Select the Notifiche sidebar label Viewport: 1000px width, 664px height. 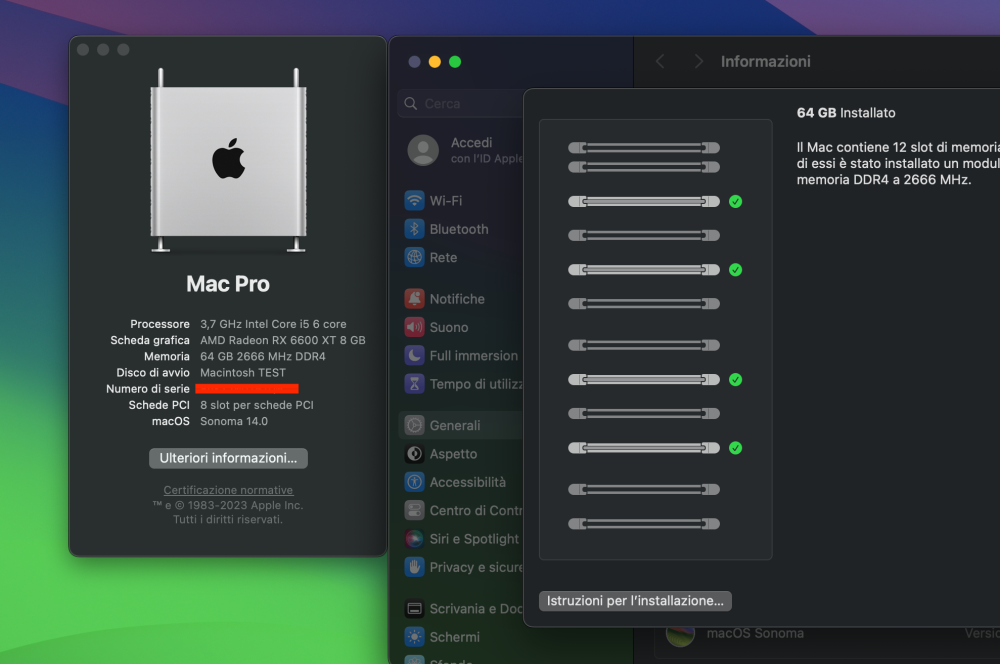pos(457,299)
